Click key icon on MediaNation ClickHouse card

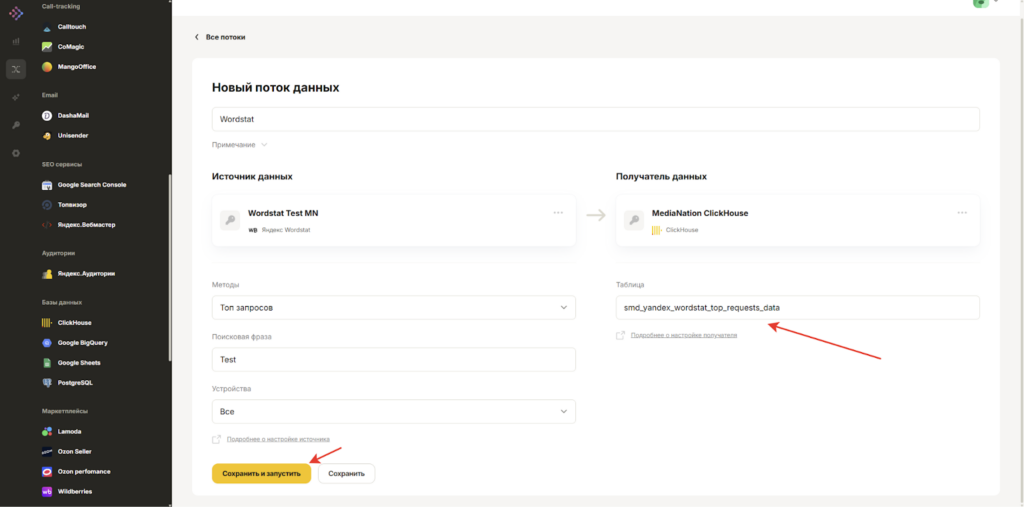click(x=633, y=220)
